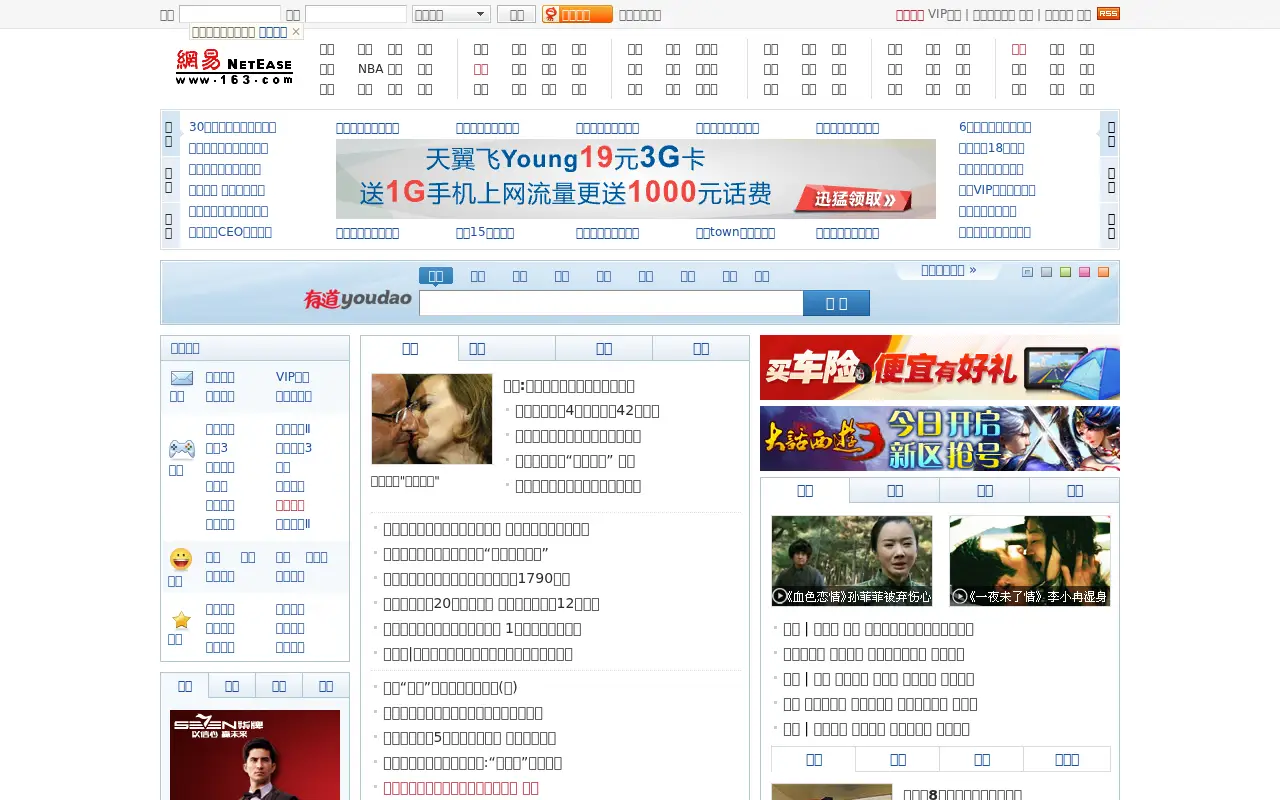Click the blue Youdao search button
The image size is (1280, 800).
(x=837, y=303)
